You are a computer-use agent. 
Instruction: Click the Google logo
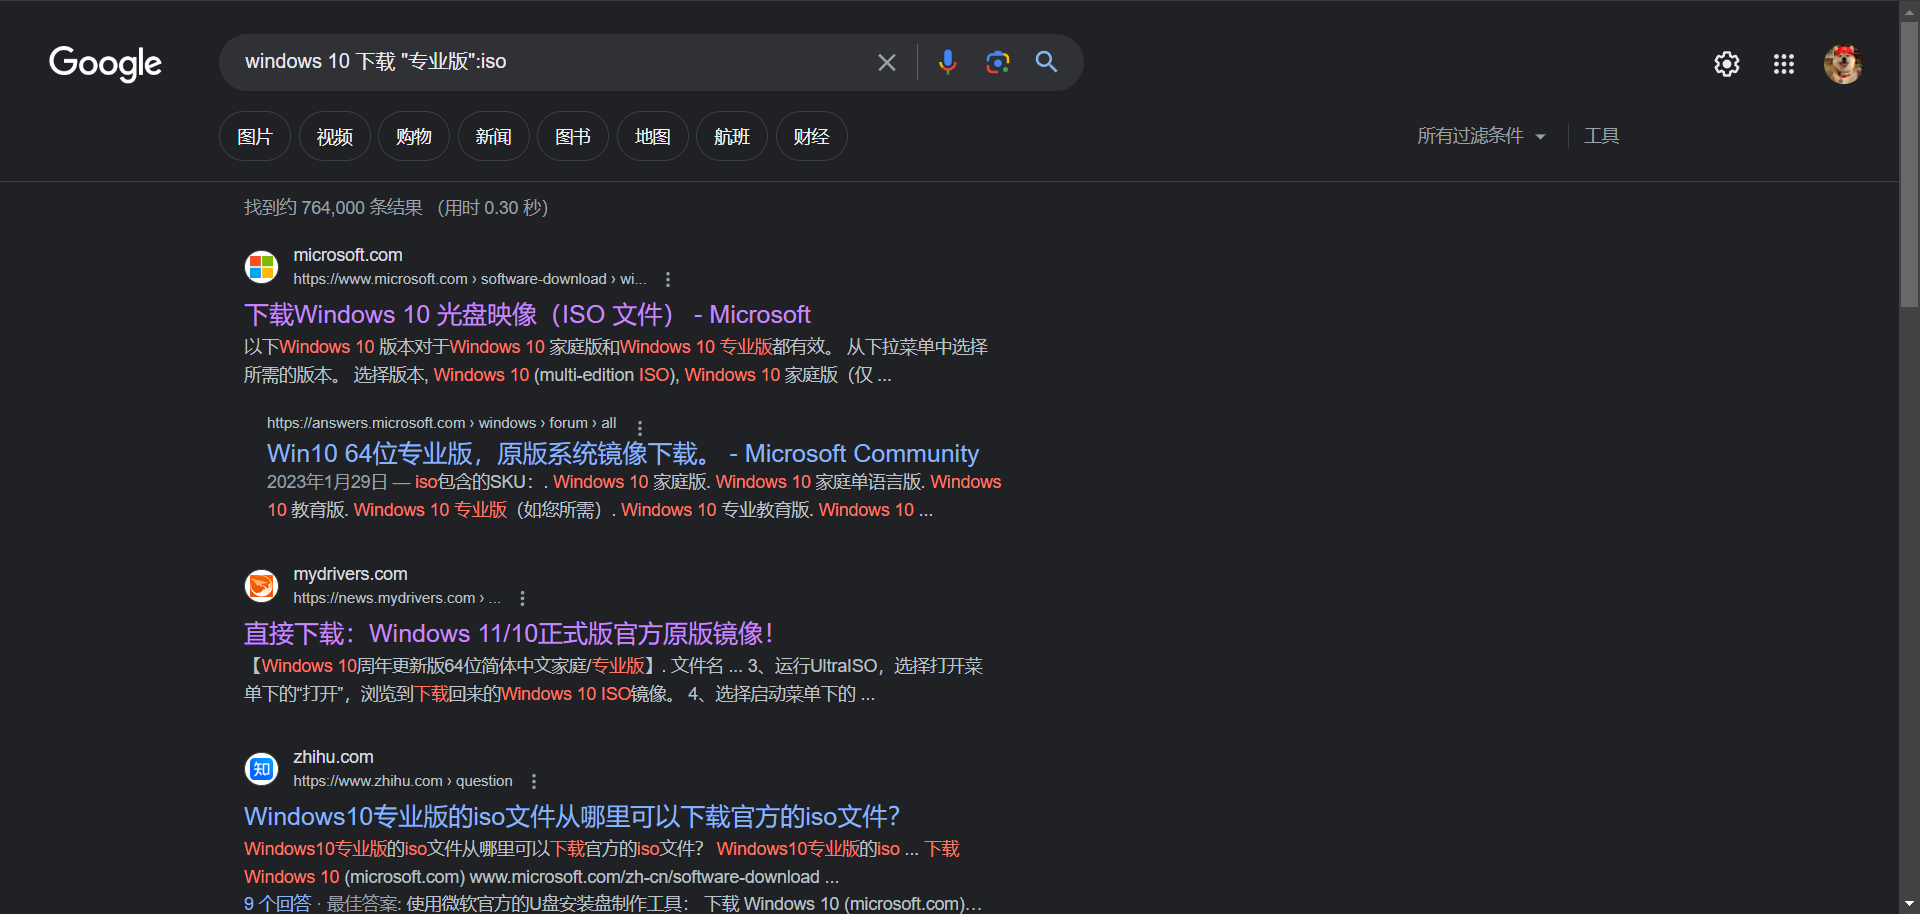click(105, 63)
